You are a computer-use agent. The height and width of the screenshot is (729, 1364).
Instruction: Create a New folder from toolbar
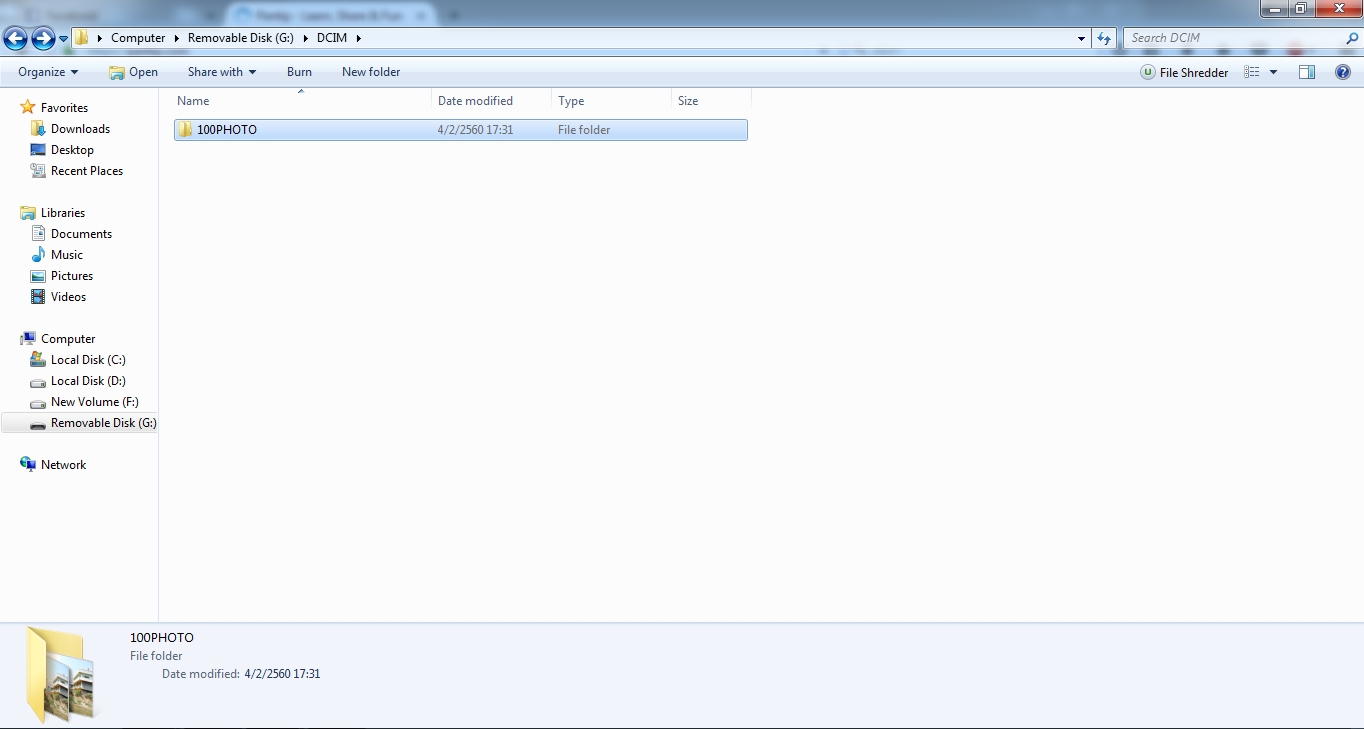[371, 72]
